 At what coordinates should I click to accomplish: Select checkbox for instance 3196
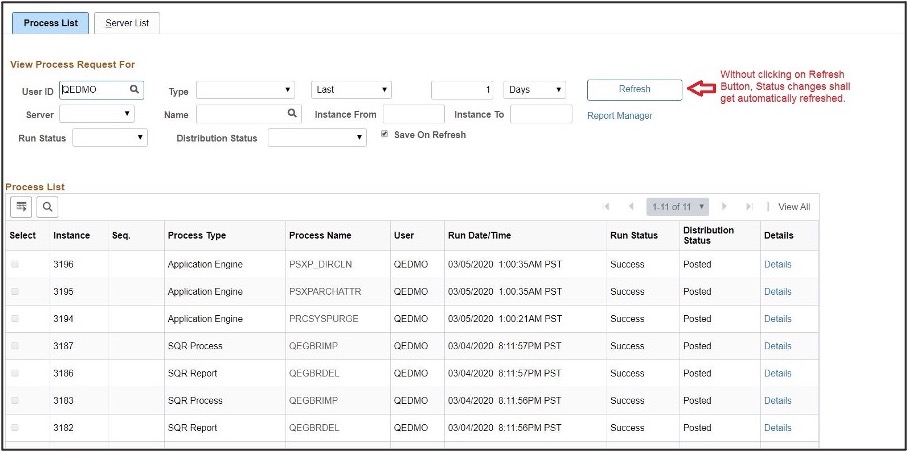[15, 264]
